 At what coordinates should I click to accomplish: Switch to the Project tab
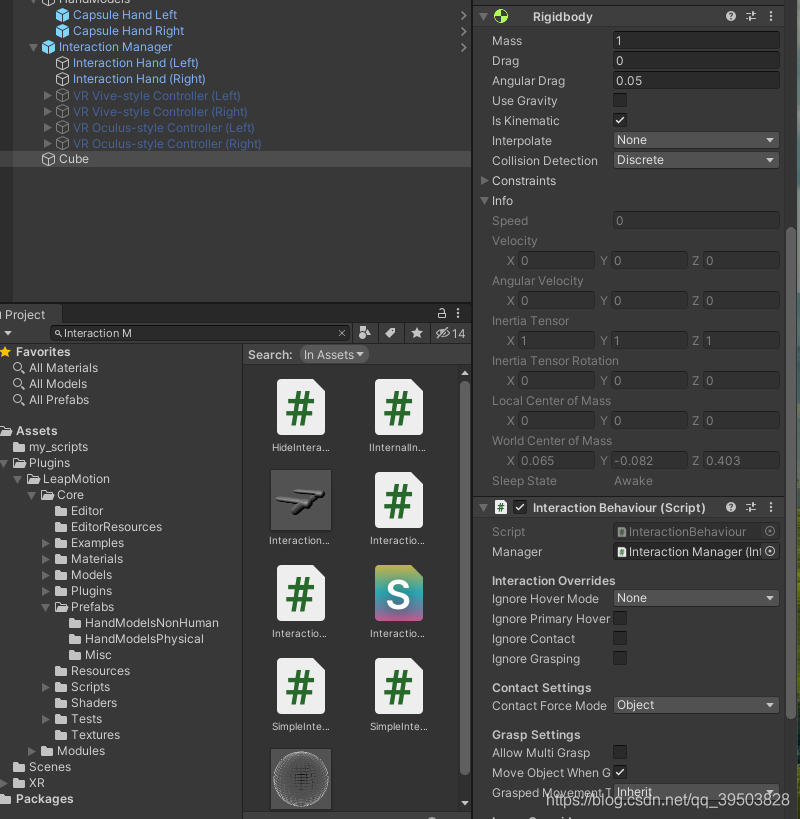pyautogui.click(x=29, y=314)
